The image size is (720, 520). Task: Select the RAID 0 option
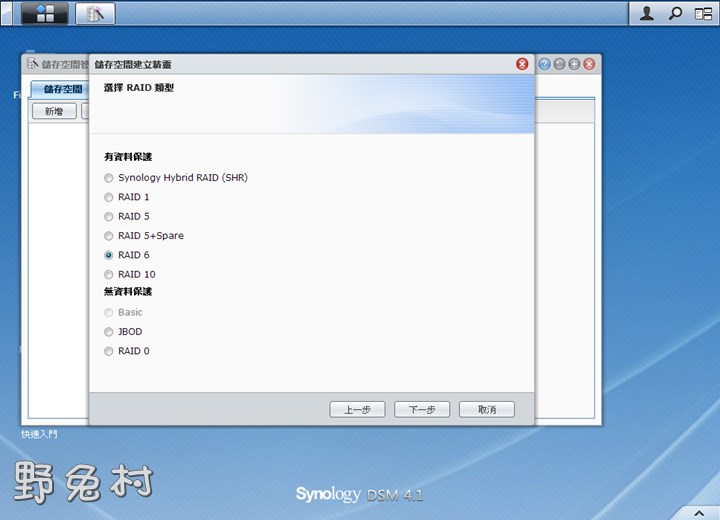[x=108, y=351]
